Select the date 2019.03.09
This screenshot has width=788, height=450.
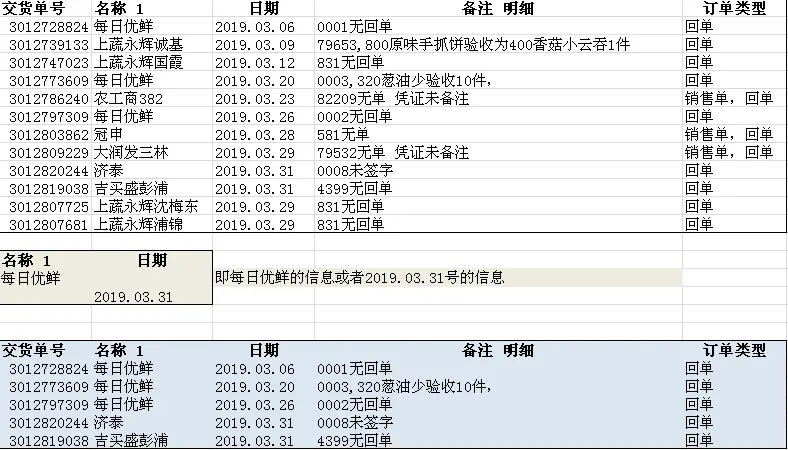(x=255, y=45)
